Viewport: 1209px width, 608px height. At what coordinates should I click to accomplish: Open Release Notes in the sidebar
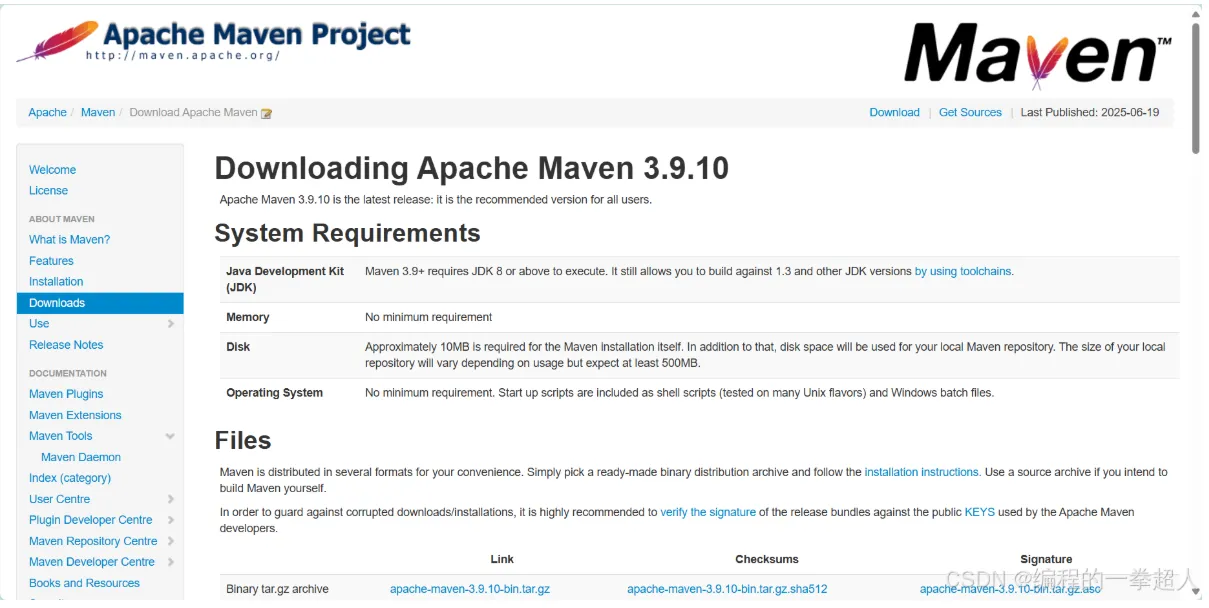pos(66,345)
